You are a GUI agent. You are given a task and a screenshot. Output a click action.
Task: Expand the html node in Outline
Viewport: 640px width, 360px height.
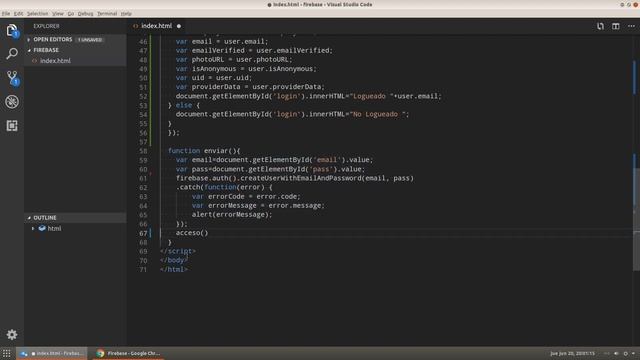point(33,229)
